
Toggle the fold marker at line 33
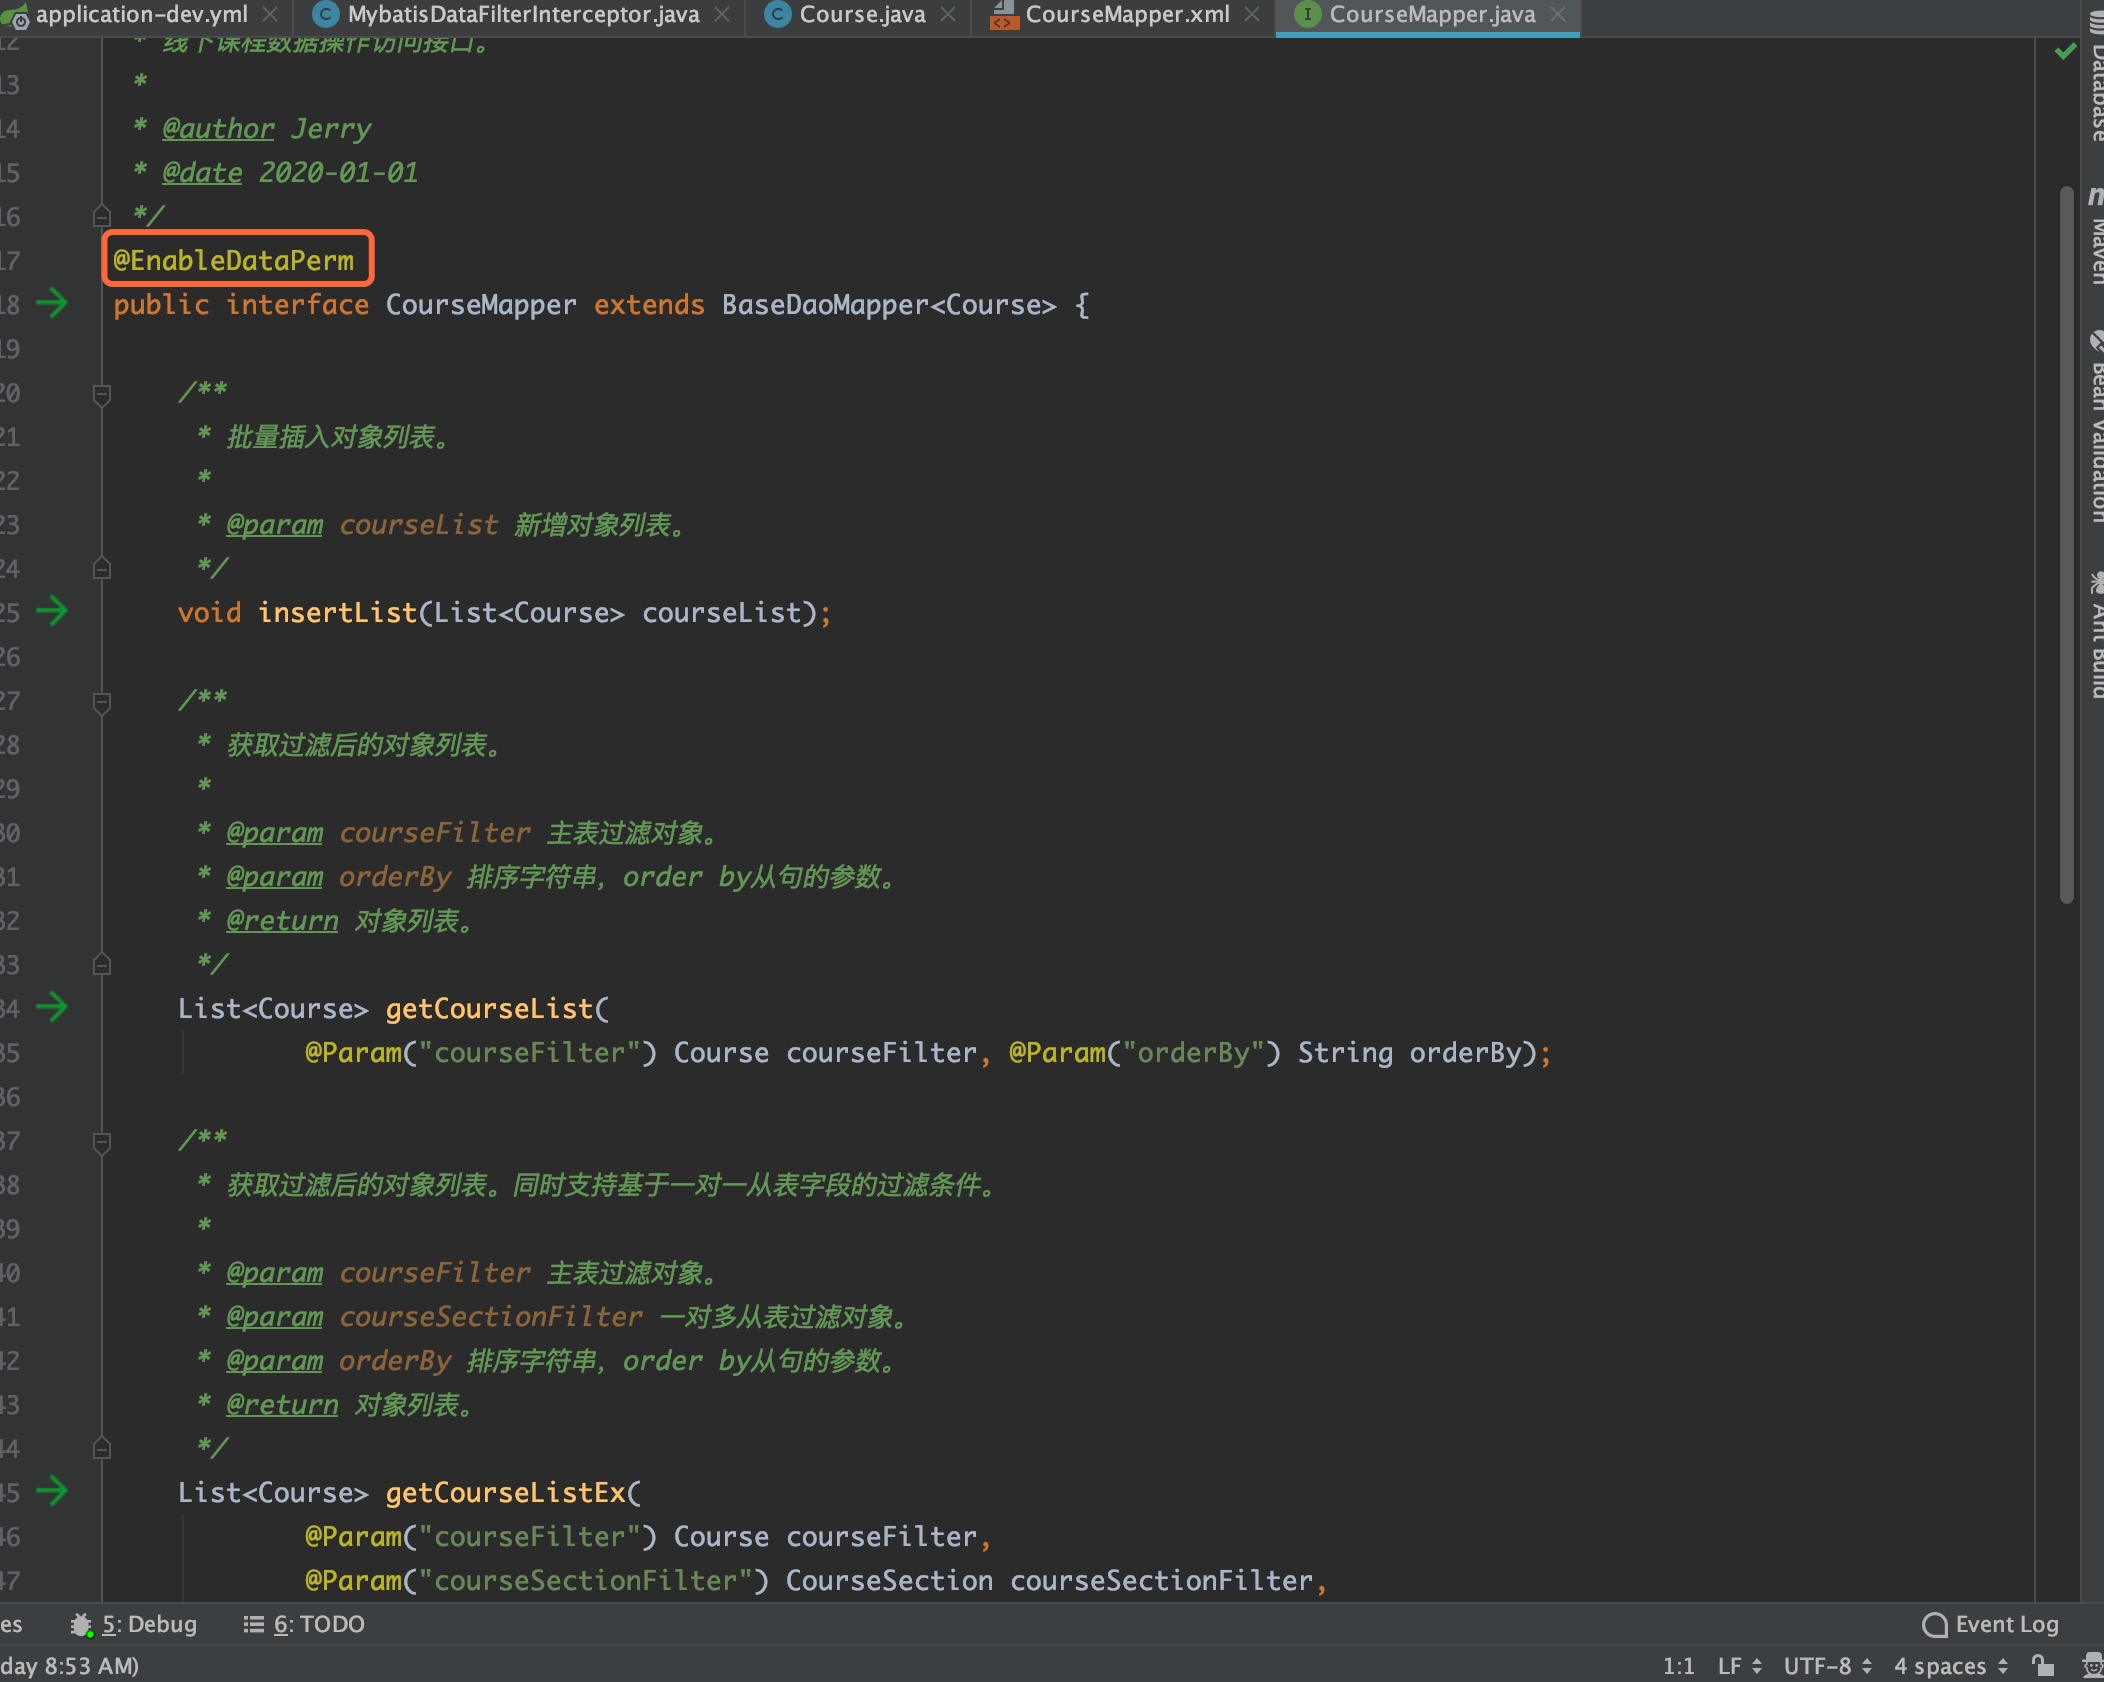[101, 964]
